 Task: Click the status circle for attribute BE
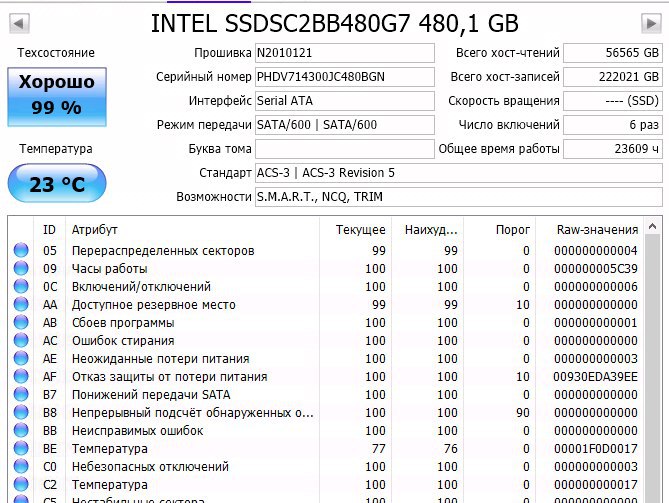[x=21, y=448]
